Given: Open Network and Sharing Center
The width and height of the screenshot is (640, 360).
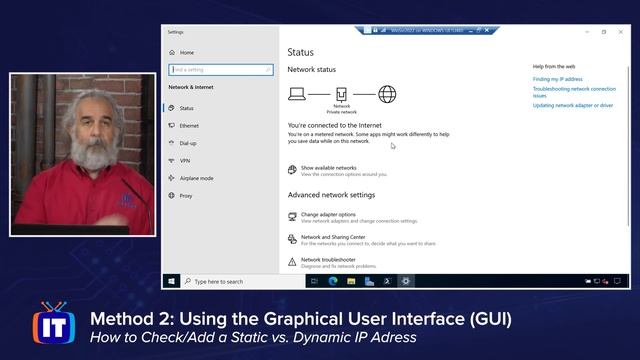Looking at the screenshot, I should tap(362, 240).
